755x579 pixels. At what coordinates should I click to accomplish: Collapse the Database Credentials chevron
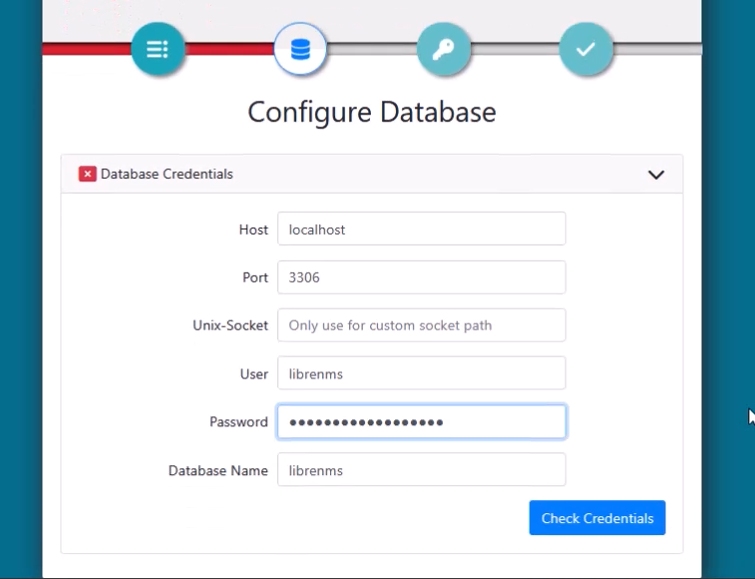coord(656,174)
